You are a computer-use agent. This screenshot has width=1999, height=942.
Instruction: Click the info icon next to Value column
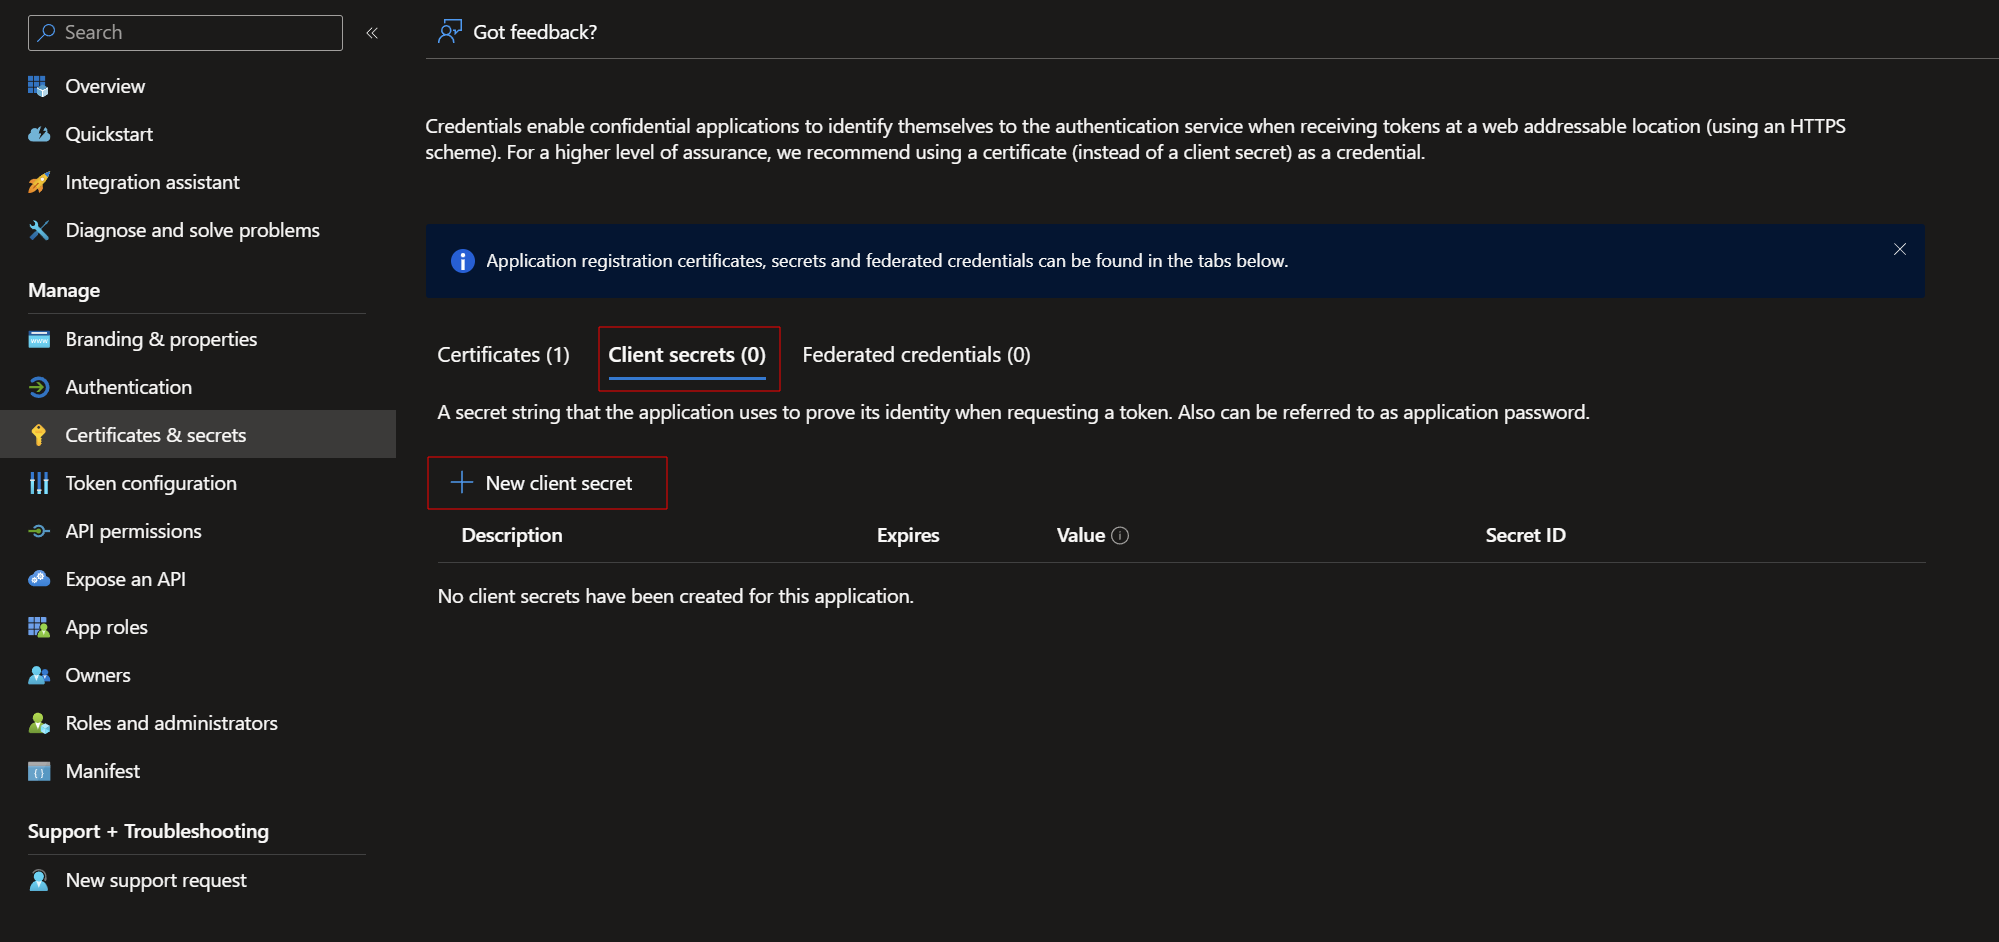[1120, 535]
